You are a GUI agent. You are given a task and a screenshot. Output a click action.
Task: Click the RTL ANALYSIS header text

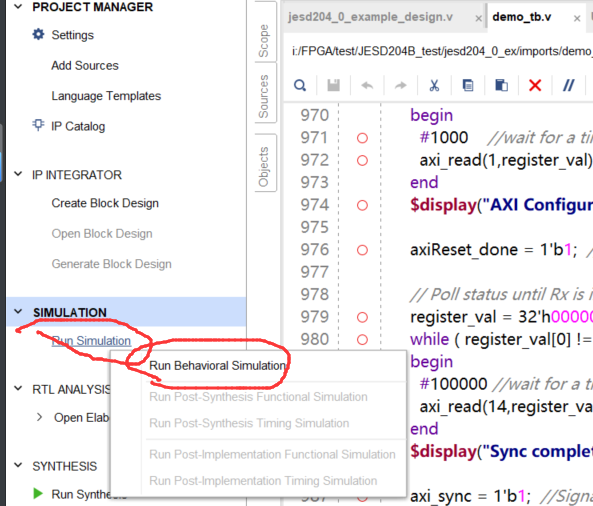point(71,389)
